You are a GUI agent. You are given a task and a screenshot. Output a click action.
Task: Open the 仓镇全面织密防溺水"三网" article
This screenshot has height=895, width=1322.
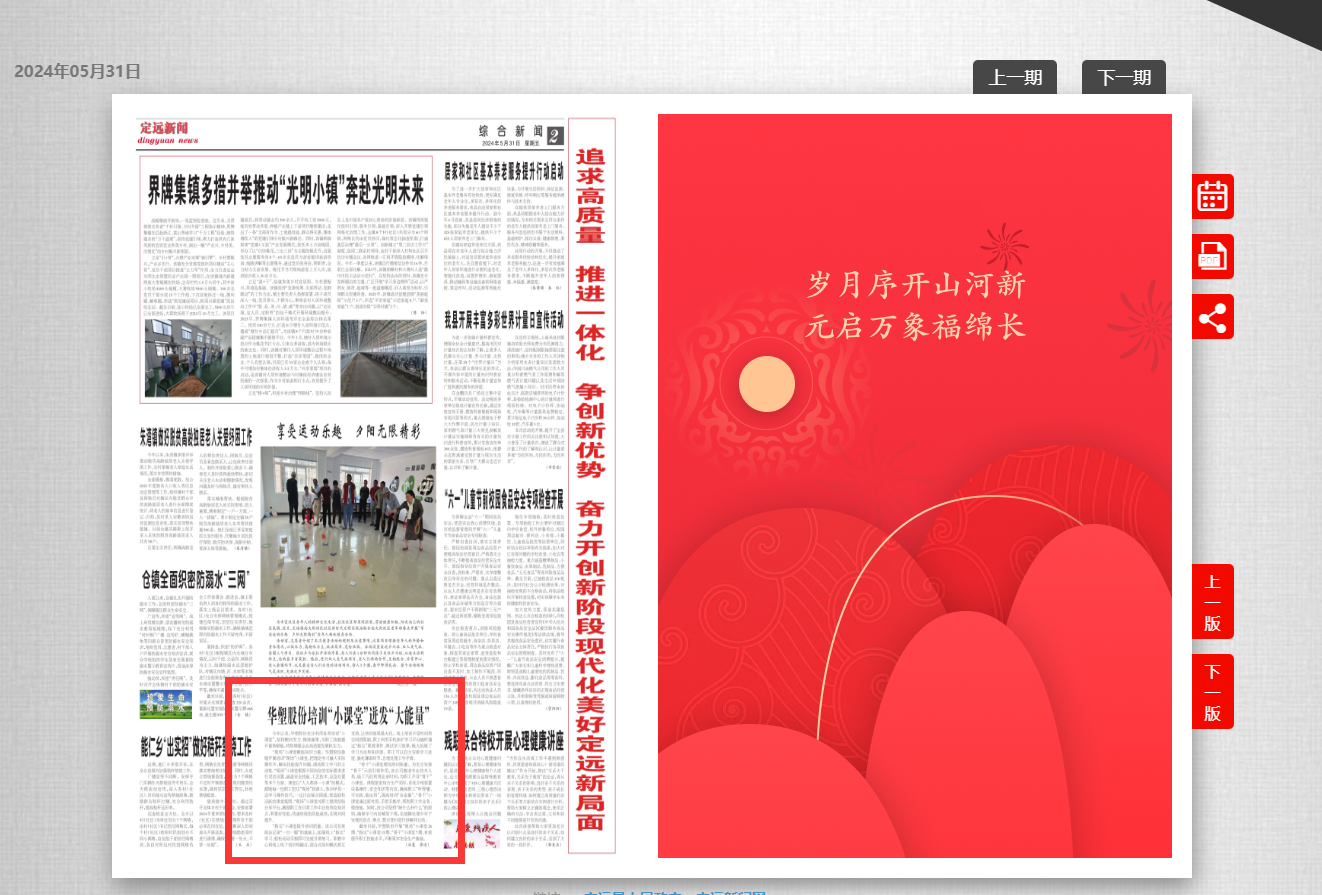(195, 580)
